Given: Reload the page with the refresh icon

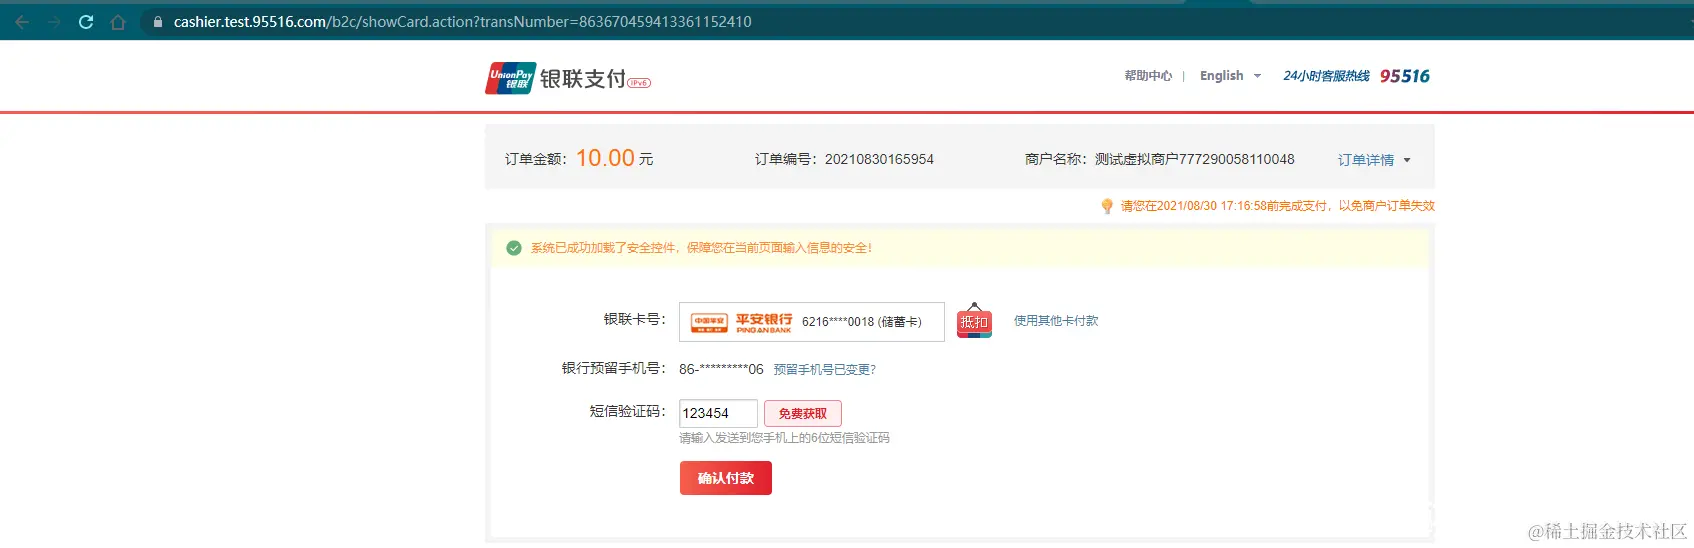Looking at the screenshot, I should pos(86,22).
